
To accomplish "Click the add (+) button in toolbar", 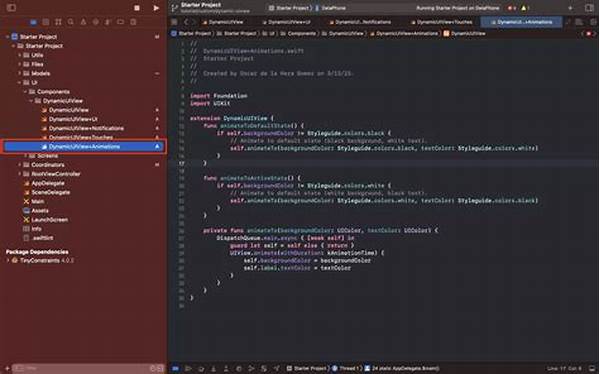I will tap(570, 8).
